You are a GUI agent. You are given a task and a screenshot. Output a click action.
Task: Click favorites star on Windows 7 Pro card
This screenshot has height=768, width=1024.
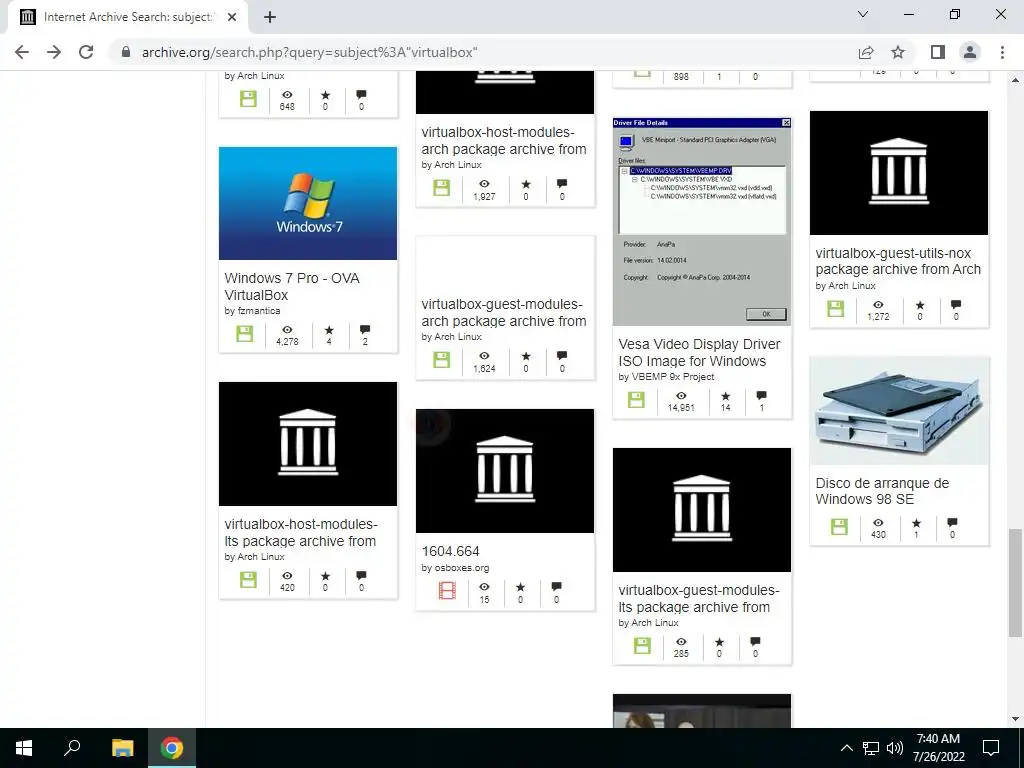click(329, 330)
